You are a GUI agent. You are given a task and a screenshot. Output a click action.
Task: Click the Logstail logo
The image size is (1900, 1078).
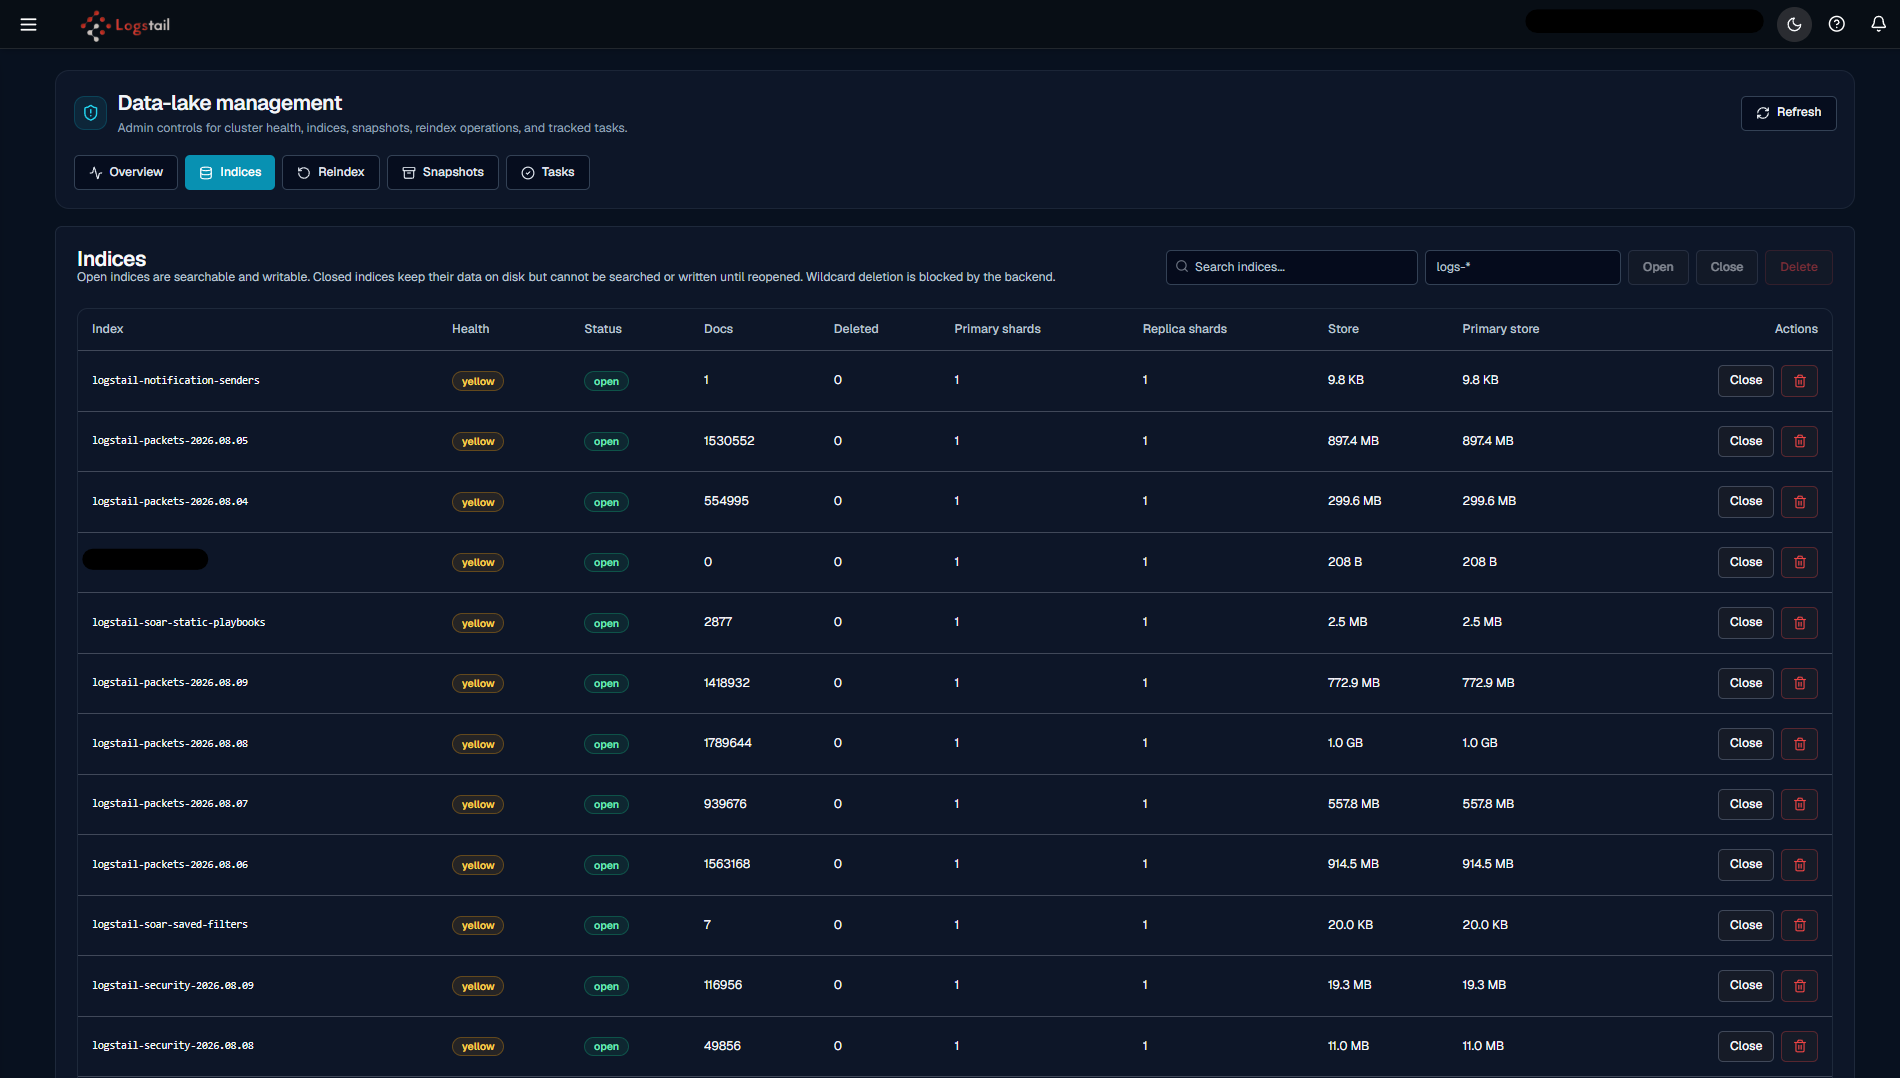point(126,25)
